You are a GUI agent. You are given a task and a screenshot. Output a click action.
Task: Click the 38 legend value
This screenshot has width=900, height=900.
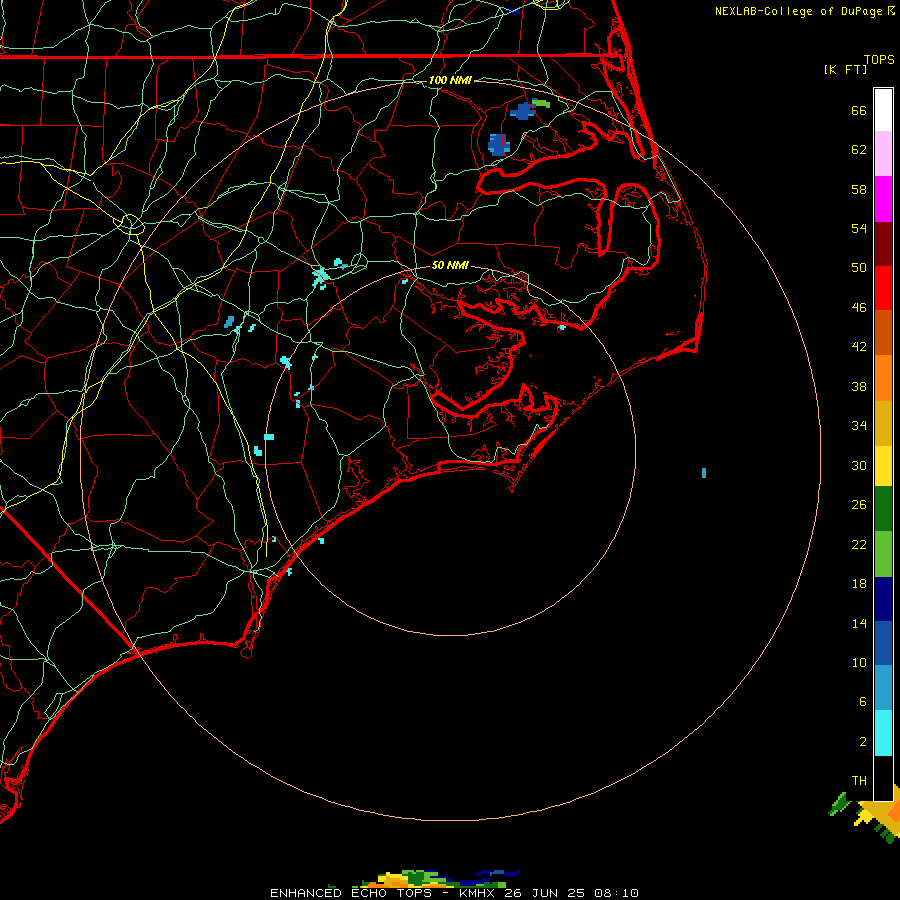coord(859,386)
